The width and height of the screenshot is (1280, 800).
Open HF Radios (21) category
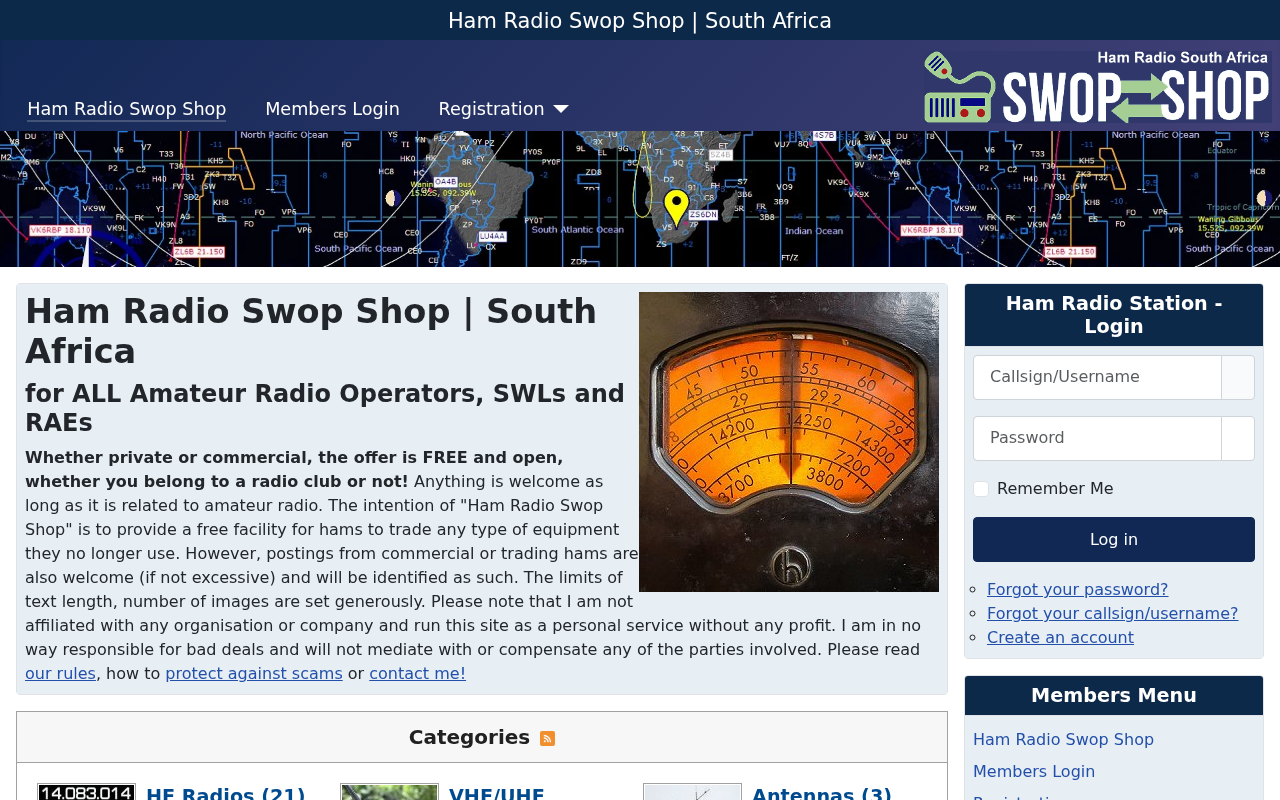pyautogui.click(x=226, y=793)
